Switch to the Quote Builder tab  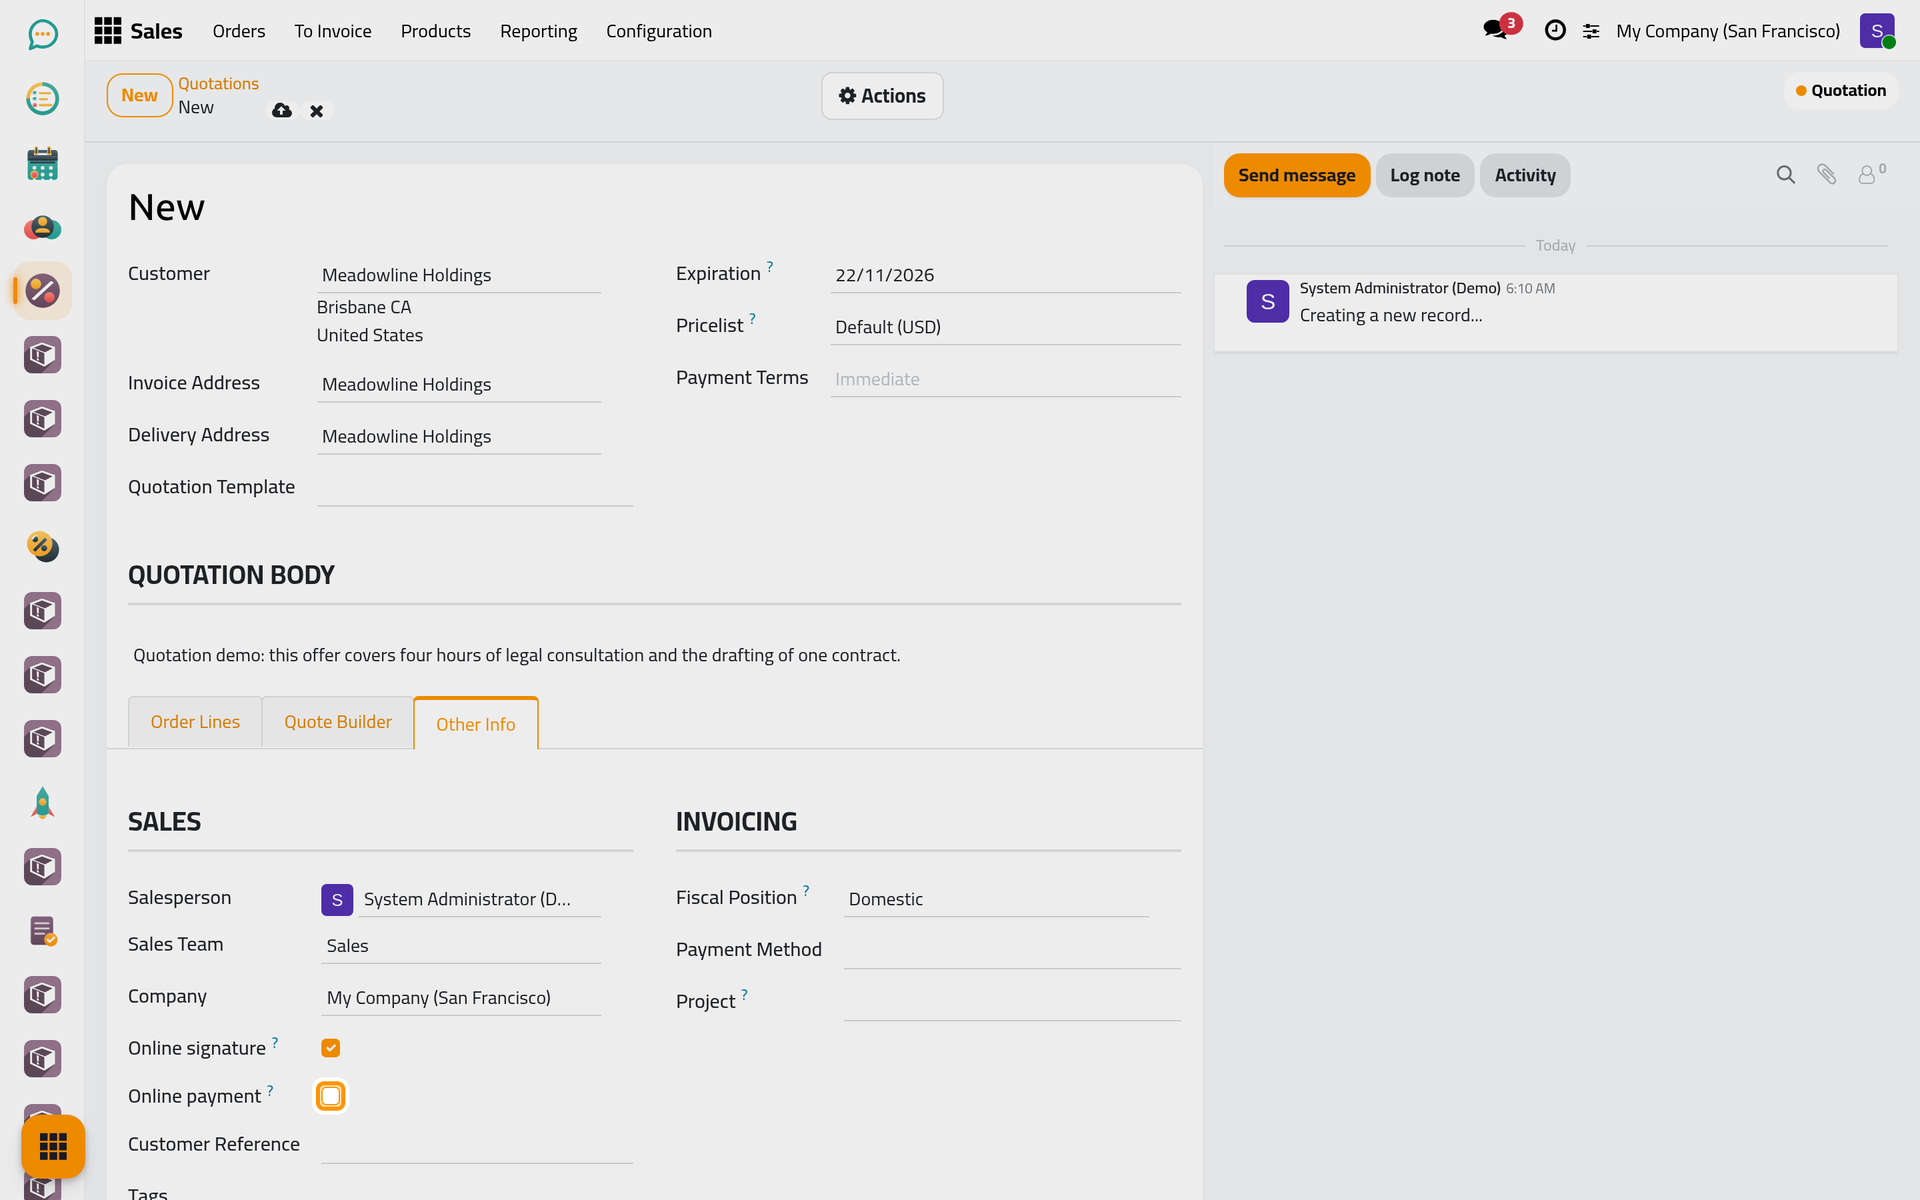click(x=338, y=722)
